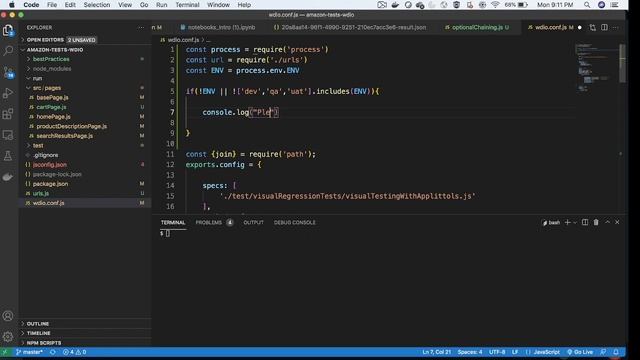Collapse the src/pages folder
The width and height of the screenshot is (640, 360).
[47, 88]
